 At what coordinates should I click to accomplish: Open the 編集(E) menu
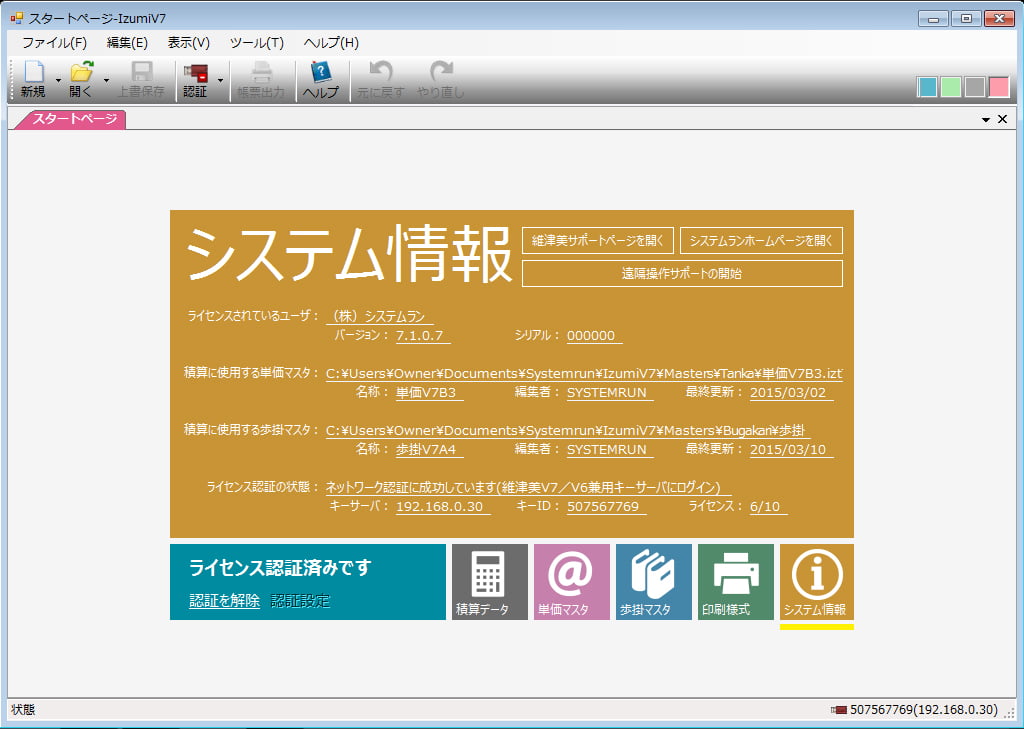(x=127, y=43)
